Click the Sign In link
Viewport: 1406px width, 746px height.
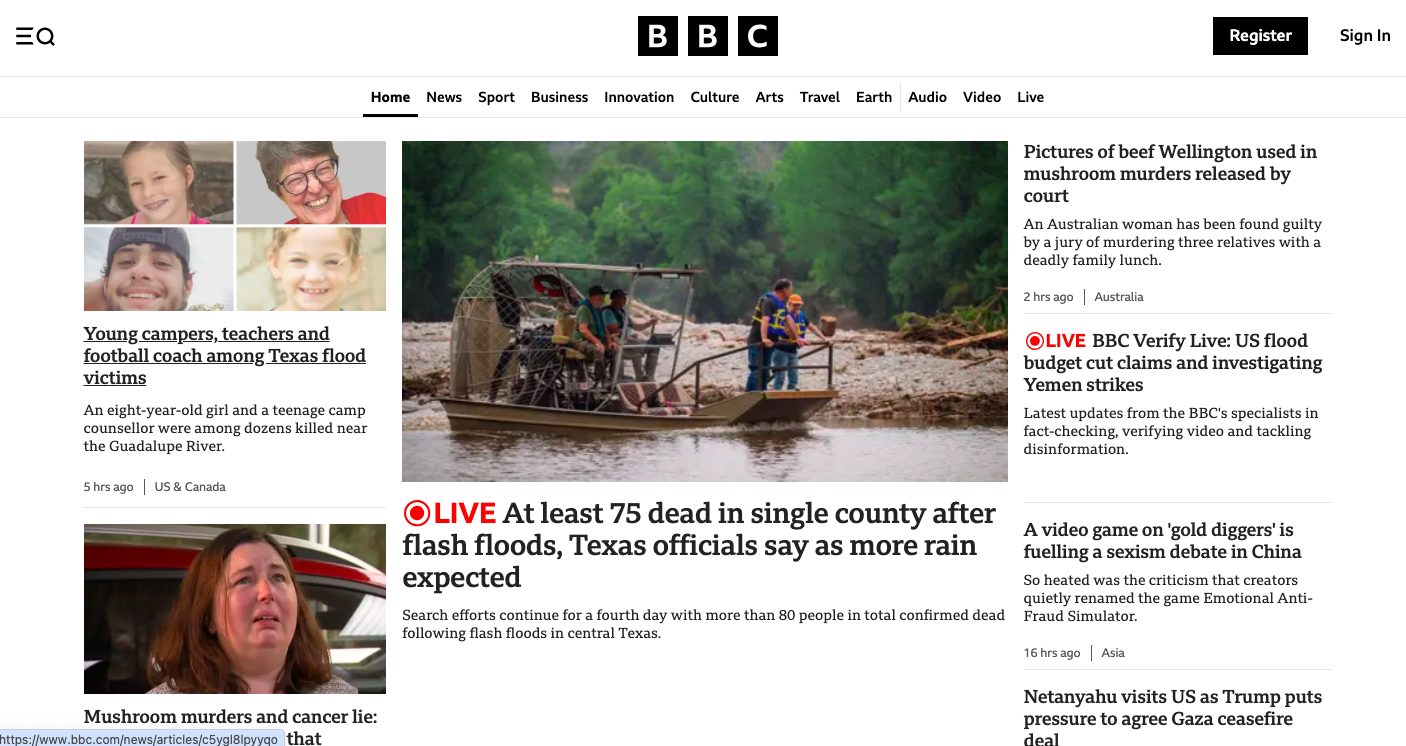point(1365,36)
